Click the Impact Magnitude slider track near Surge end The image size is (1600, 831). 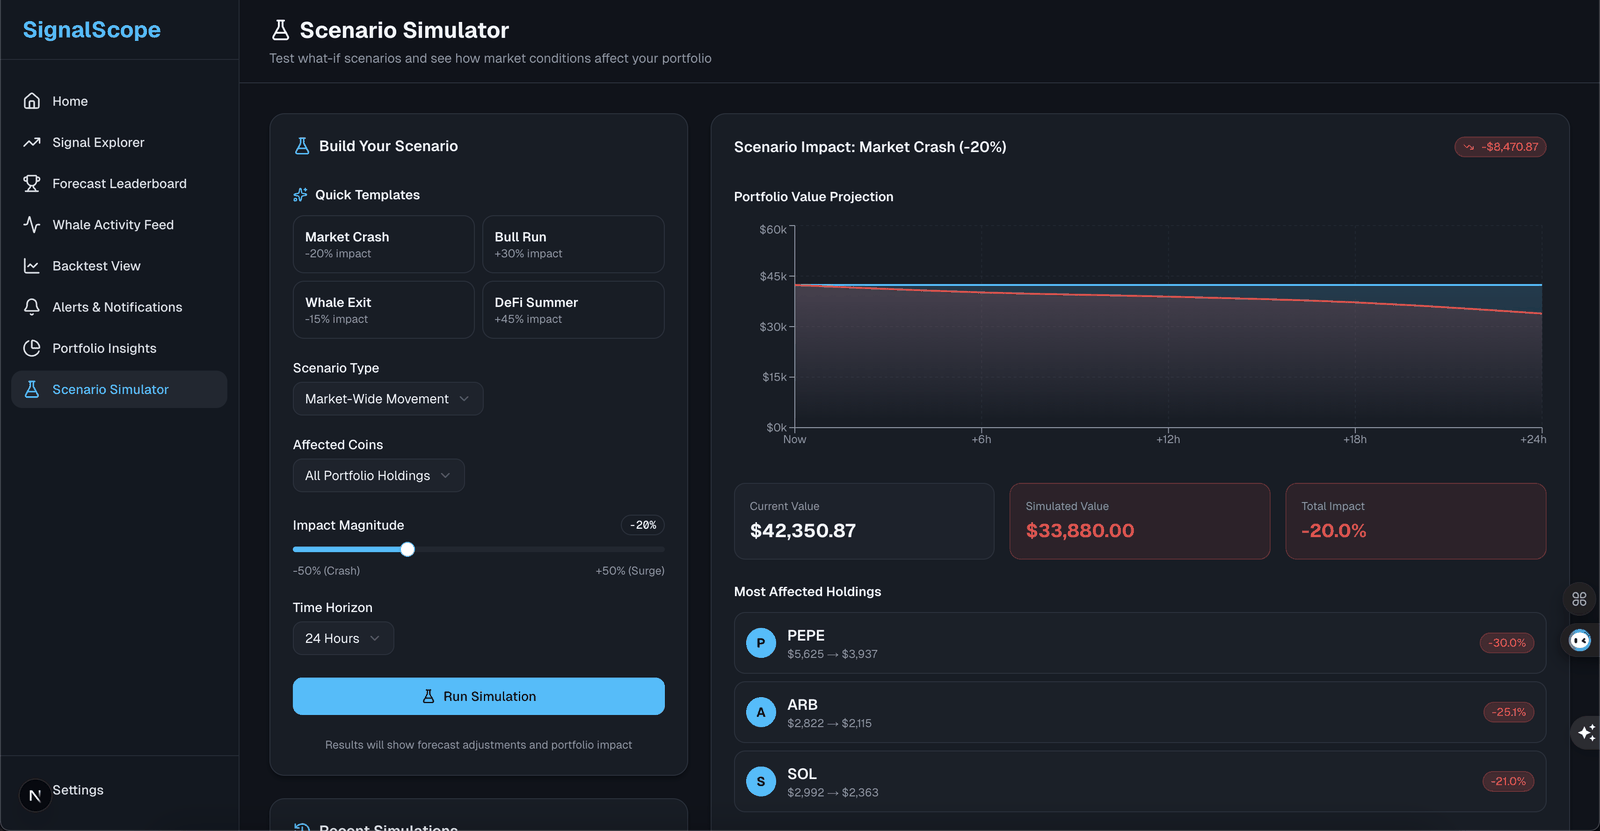point(650,549)
